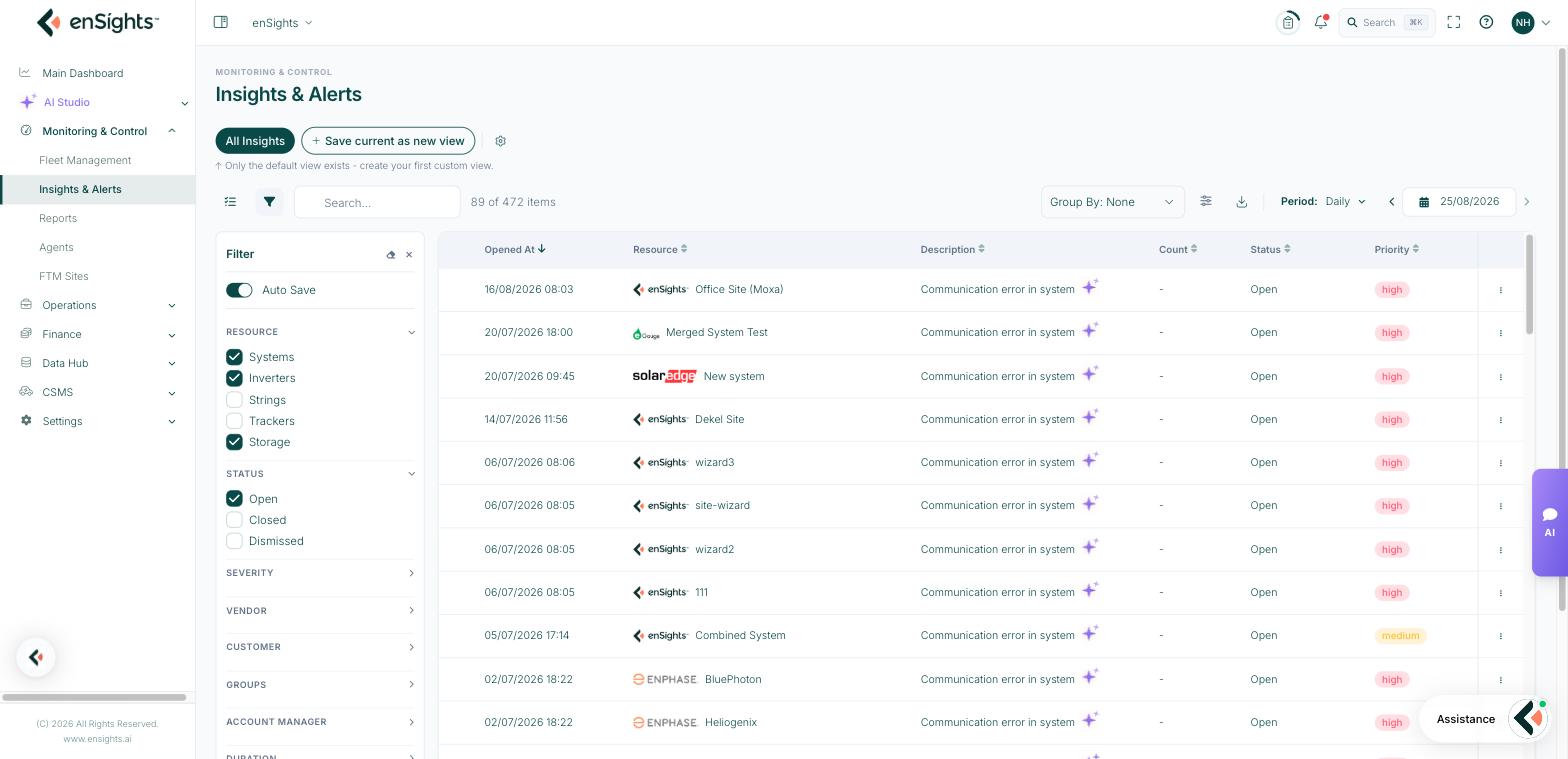Click Save current as new view
The height and width of the screenshot is (759, 1568).
(x=388, y=141)
